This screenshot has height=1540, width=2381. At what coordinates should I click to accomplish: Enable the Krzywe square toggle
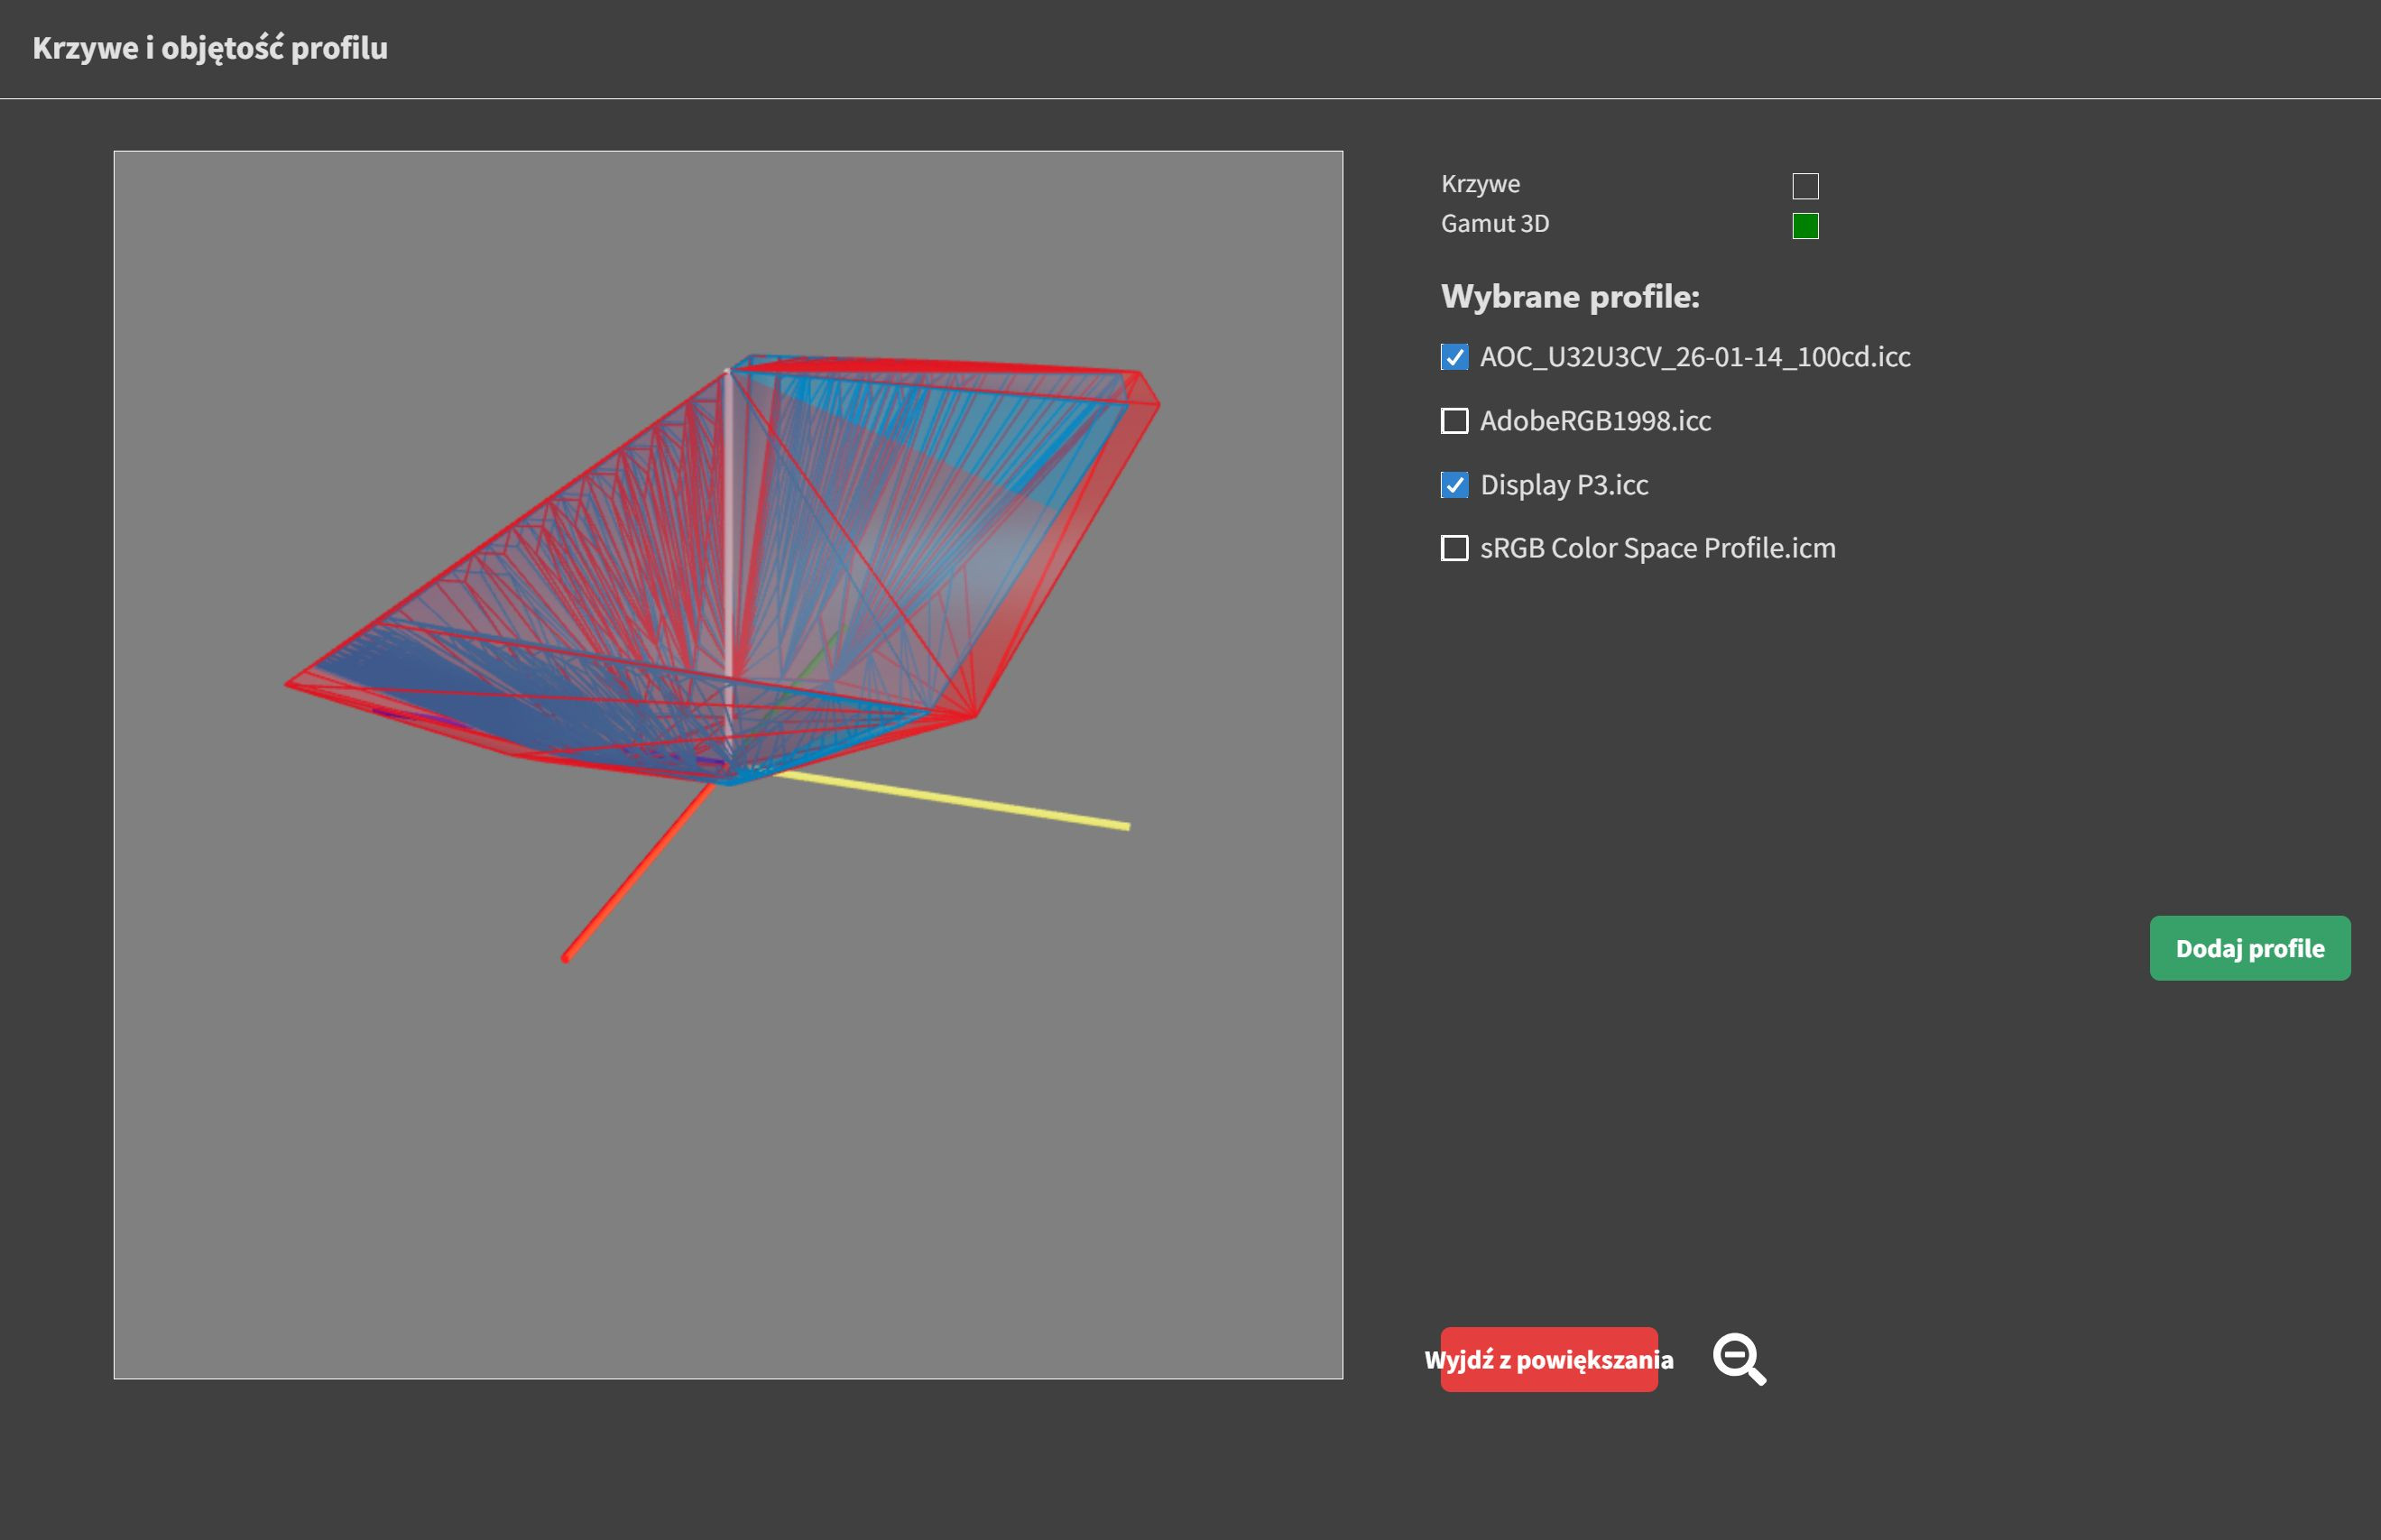click(x=1805, y=186)
